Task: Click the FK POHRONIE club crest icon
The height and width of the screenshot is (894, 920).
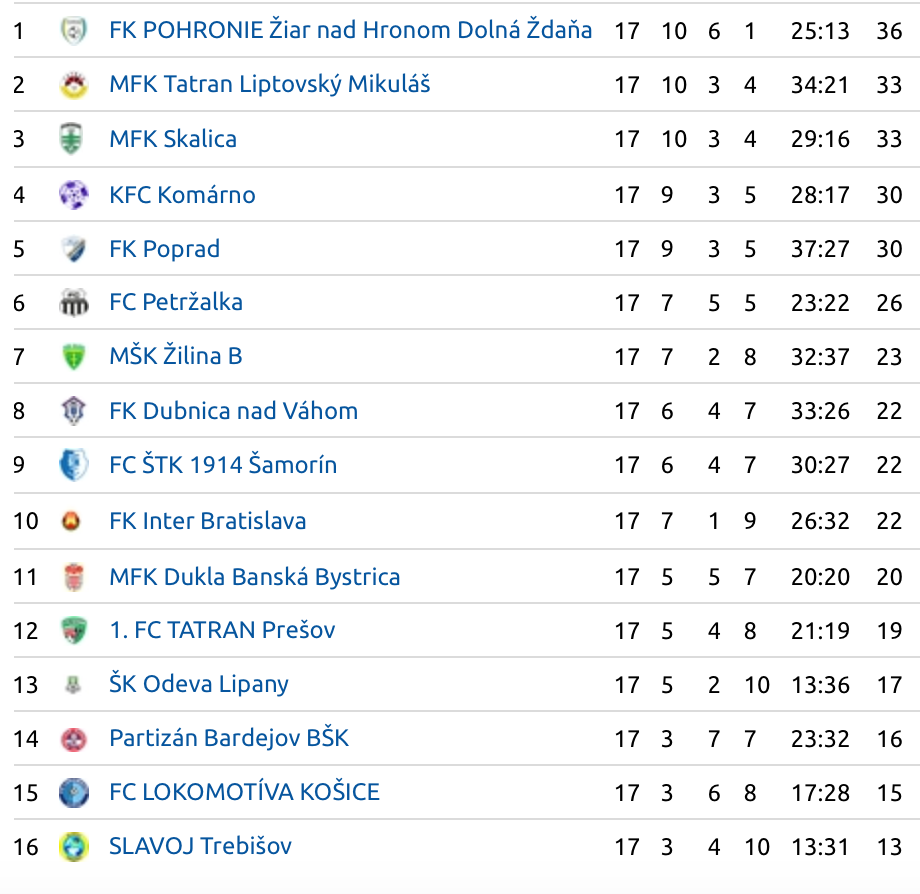Action: pos(74,30)
